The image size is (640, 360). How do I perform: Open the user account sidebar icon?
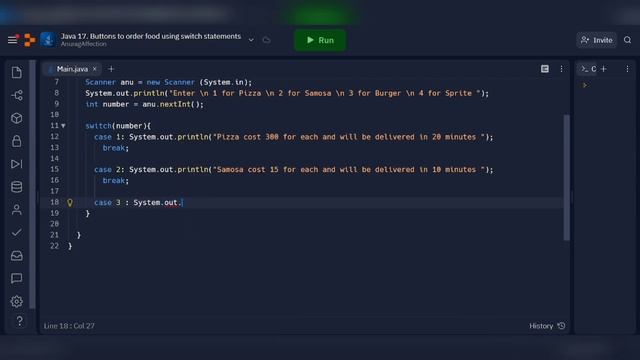click(17, 210)
